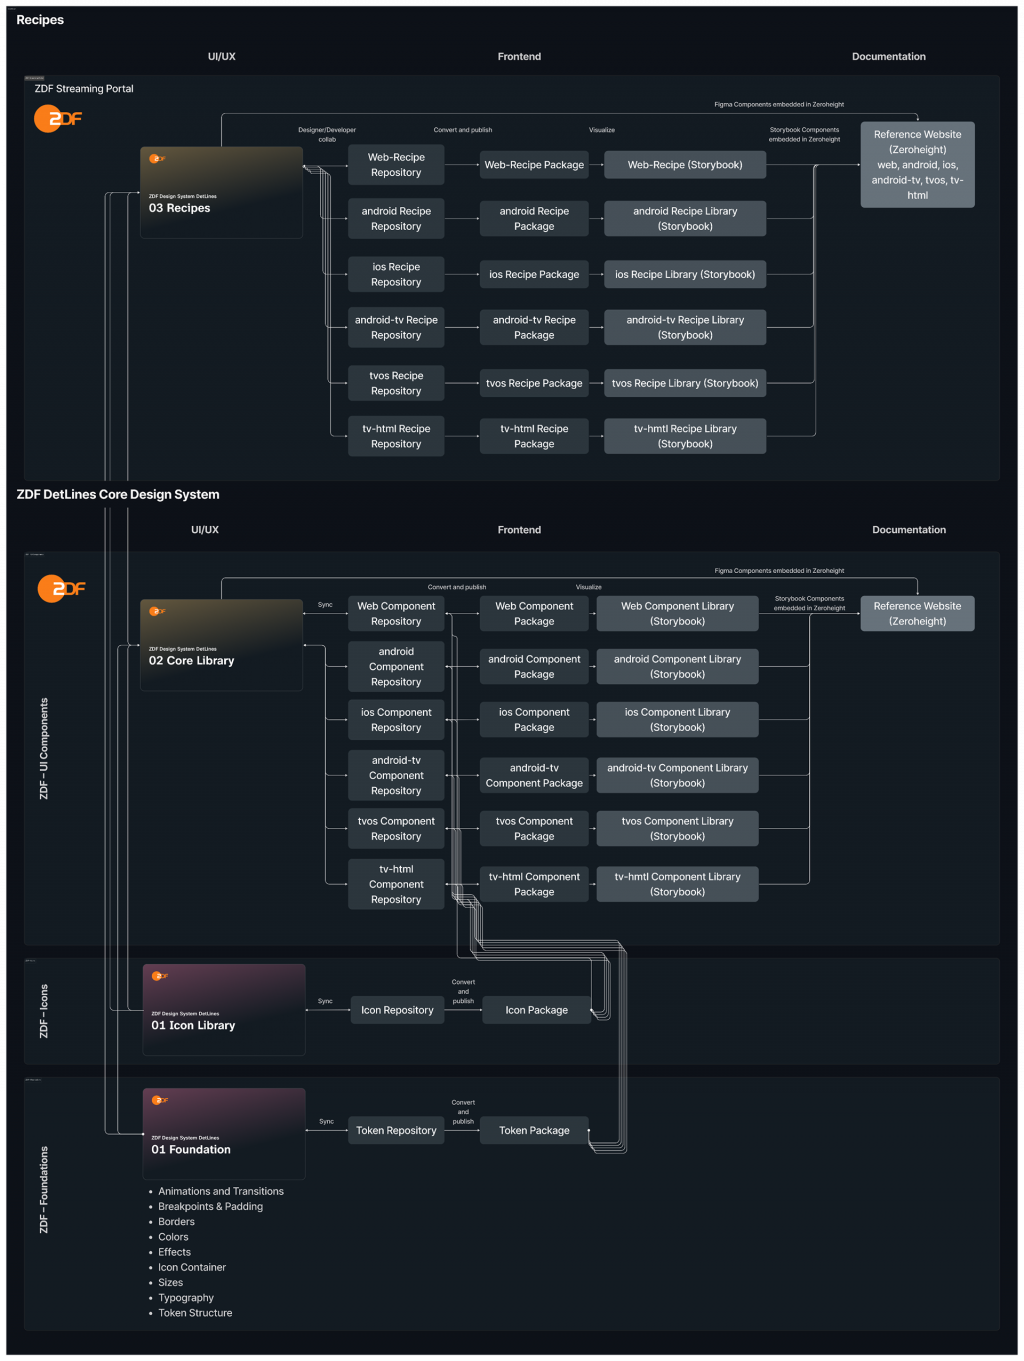Click the ZDF DetLines Core Design System heading
This screenshot has height=1361, width=1024.
(x=118, y=494)
